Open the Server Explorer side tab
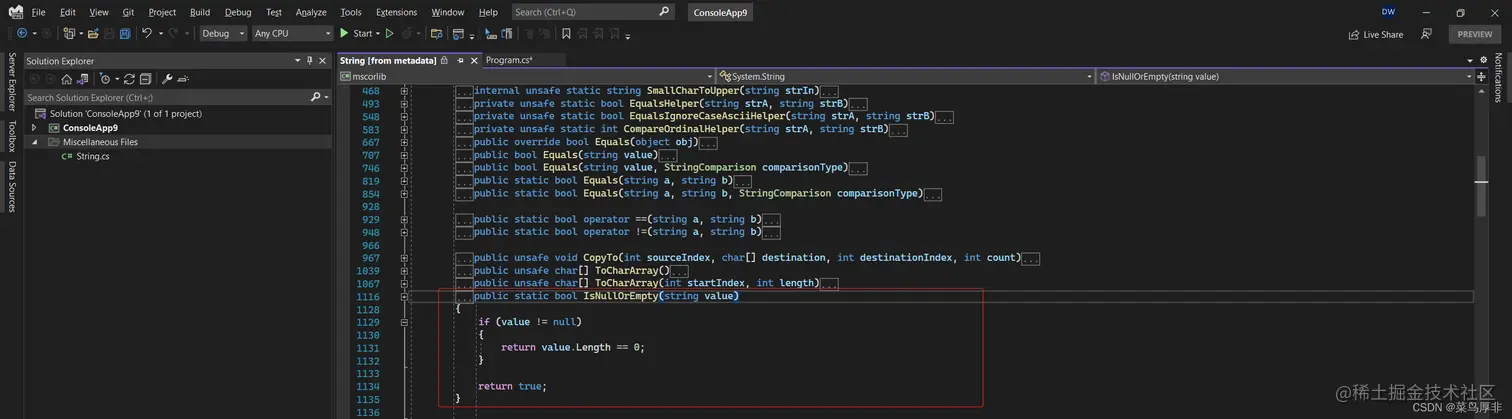 12,82
